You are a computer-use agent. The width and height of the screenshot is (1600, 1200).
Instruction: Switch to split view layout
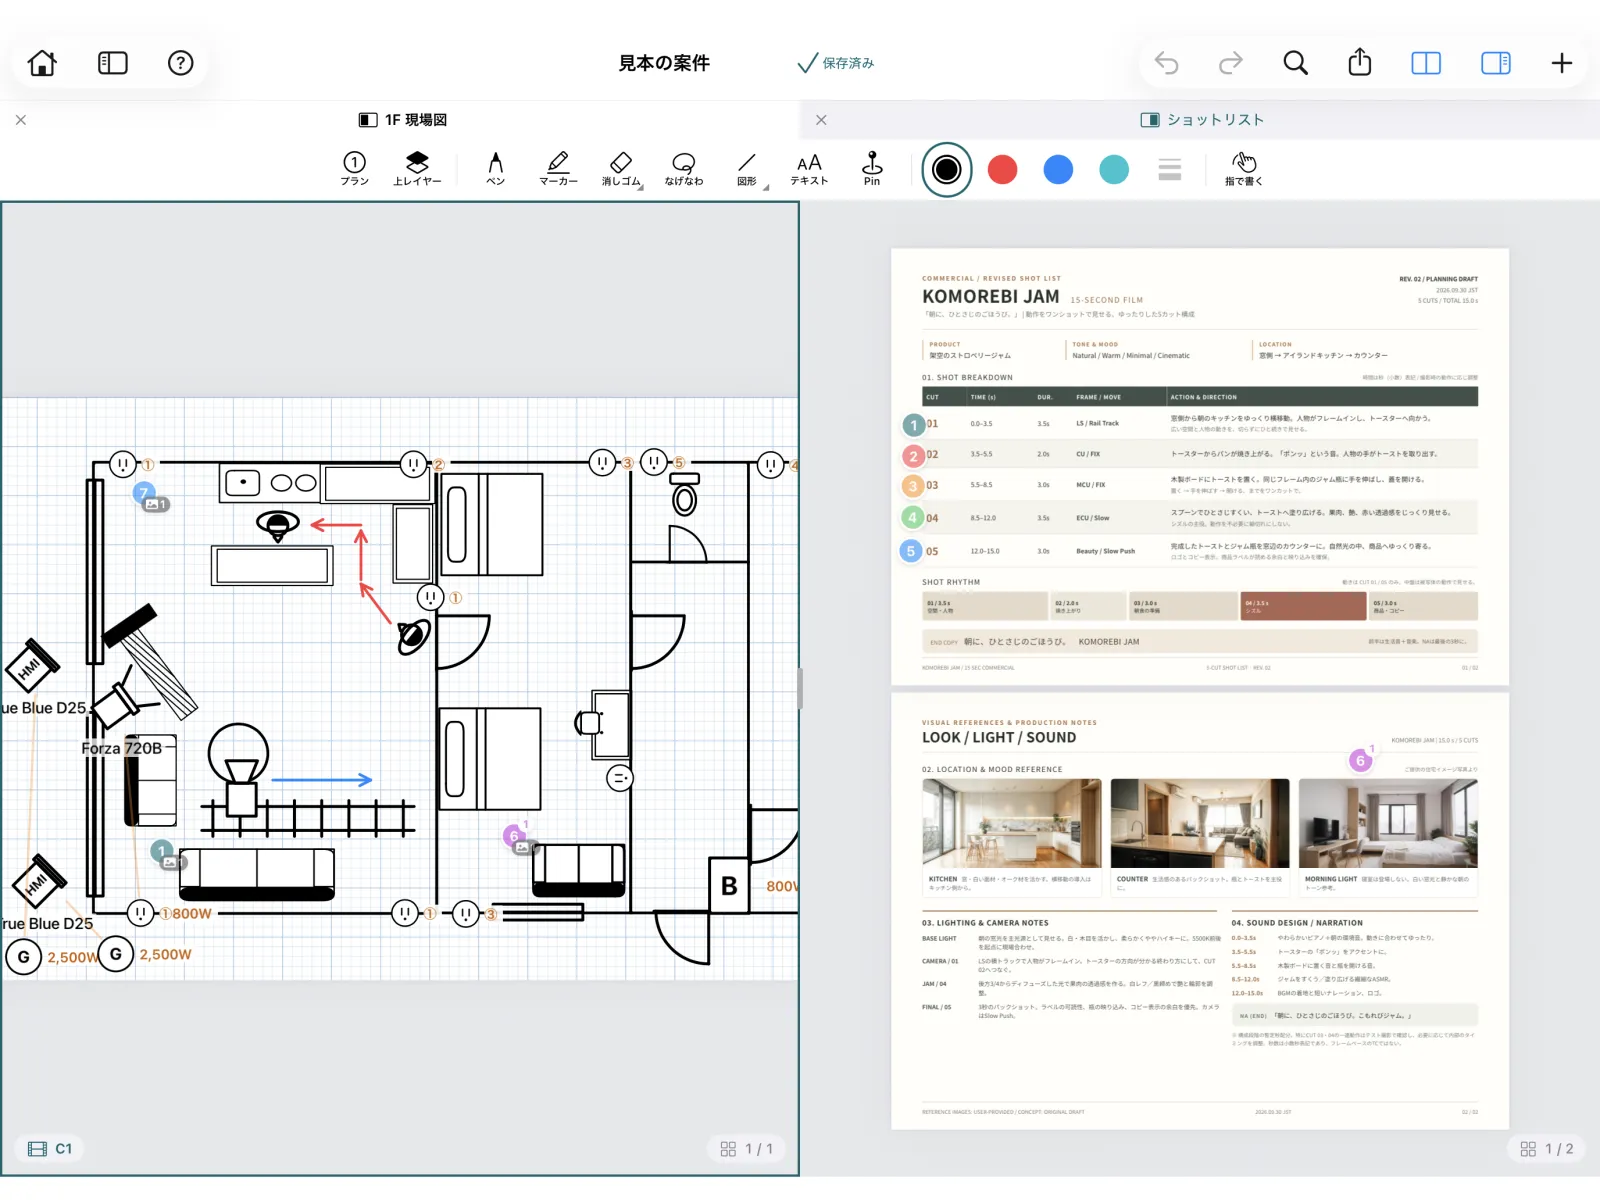tap(1426, 63)
